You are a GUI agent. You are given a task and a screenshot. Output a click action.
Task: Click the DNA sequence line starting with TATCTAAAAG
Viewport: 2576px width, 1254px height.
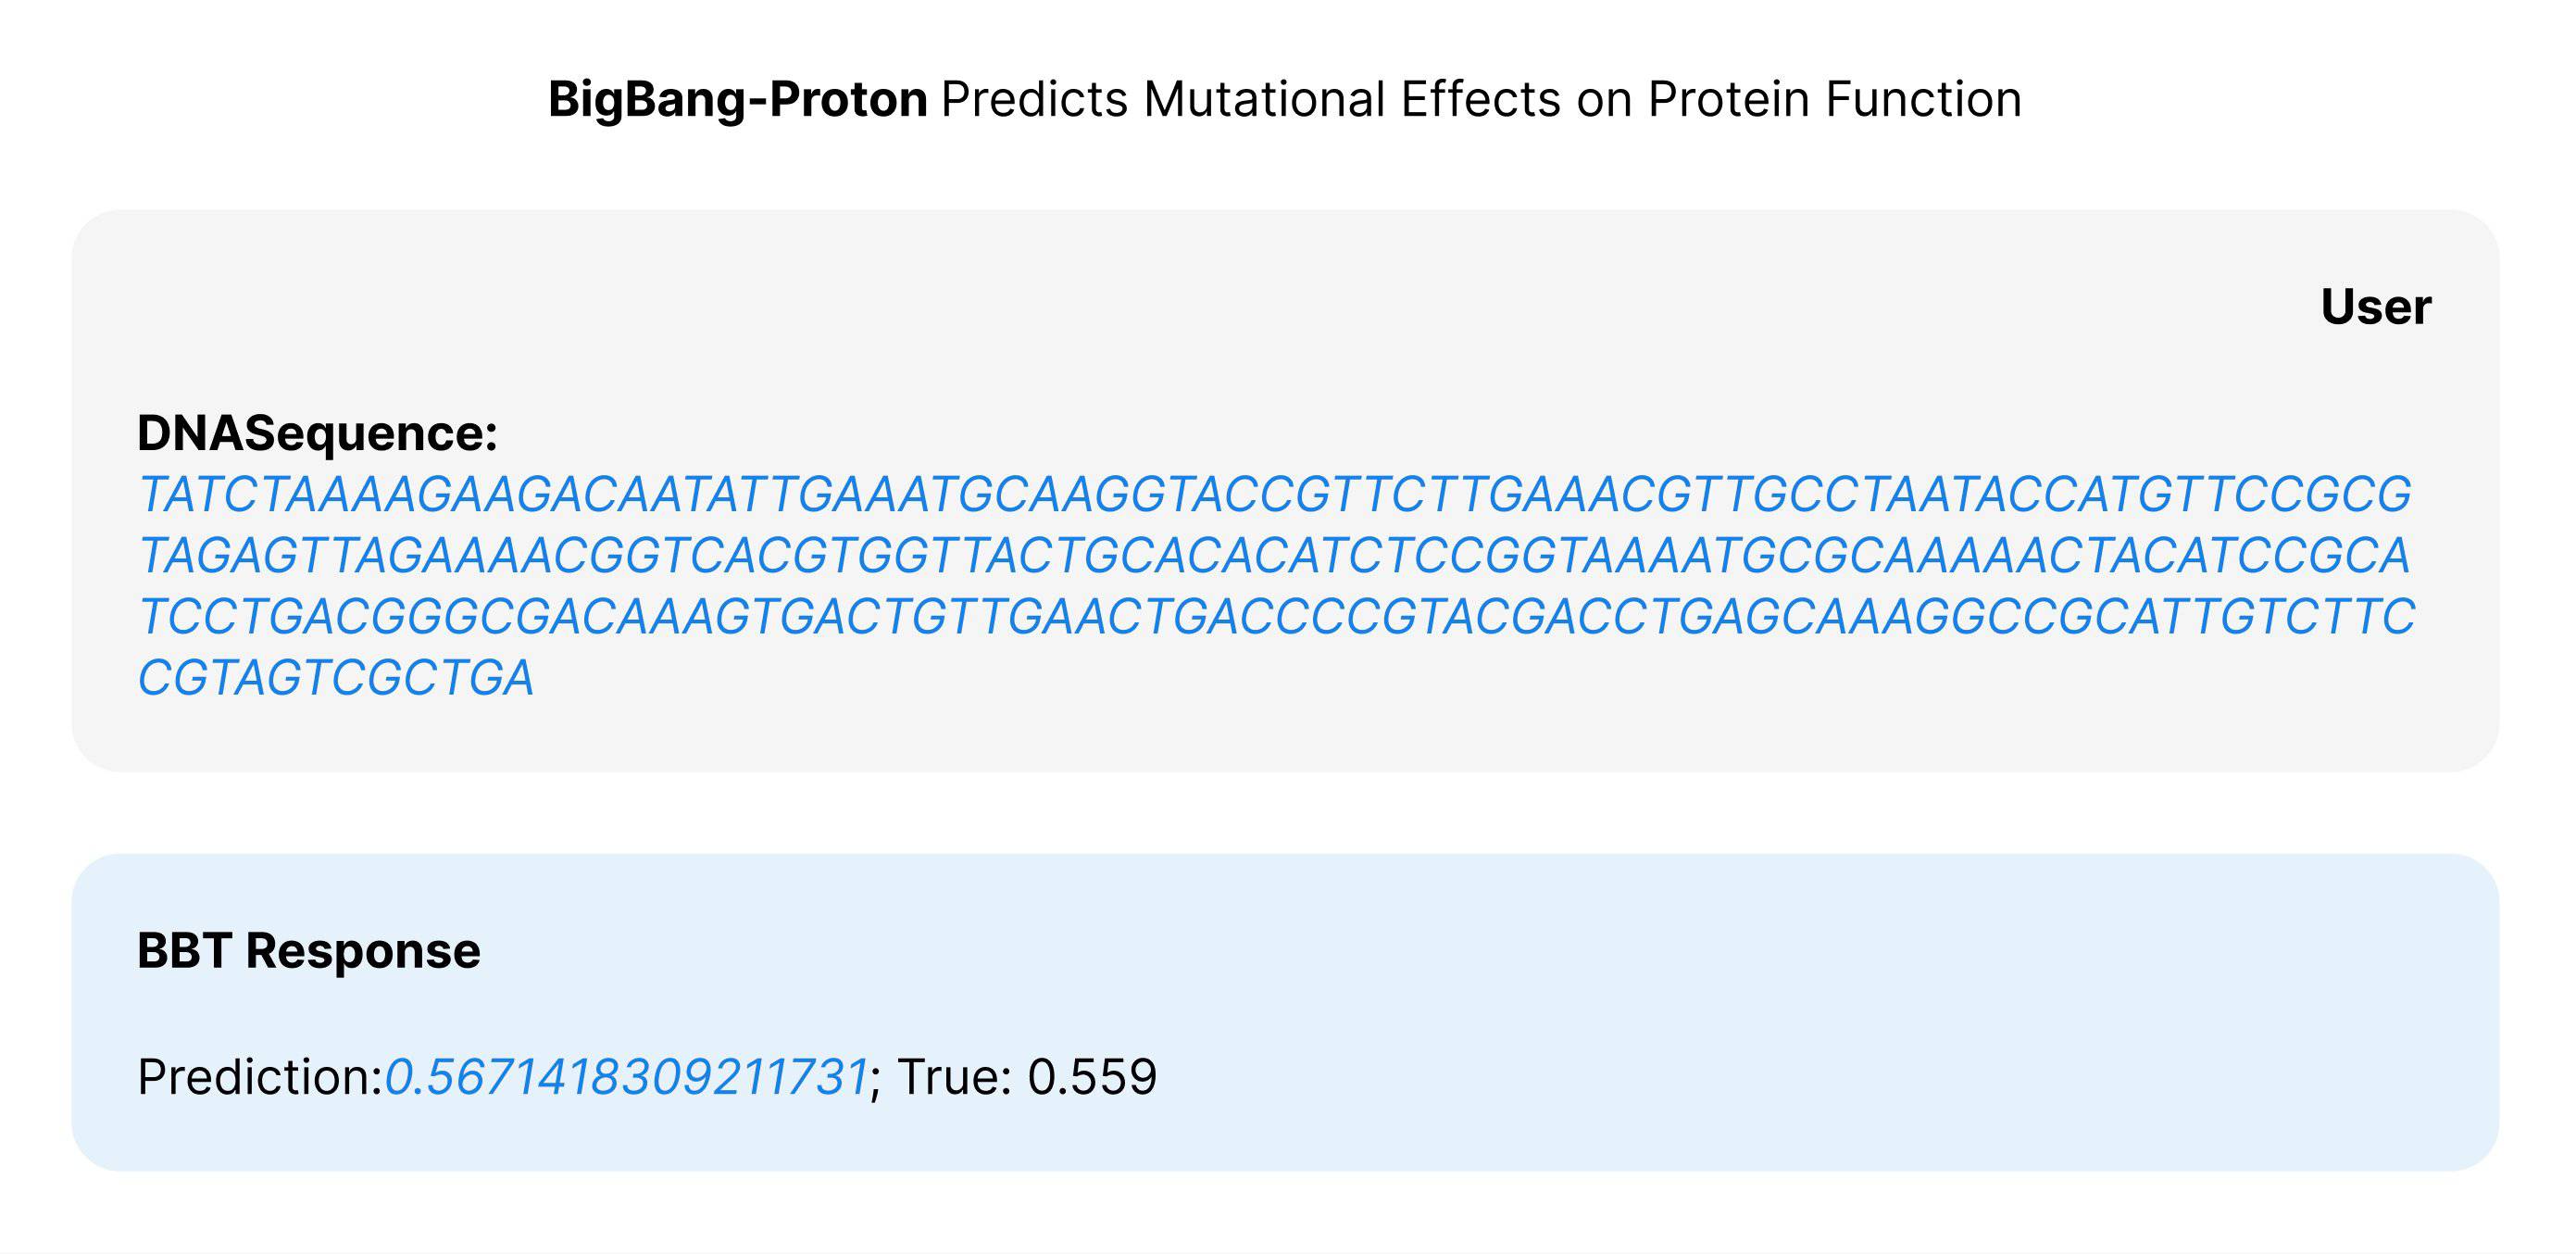click(1275, 495)
